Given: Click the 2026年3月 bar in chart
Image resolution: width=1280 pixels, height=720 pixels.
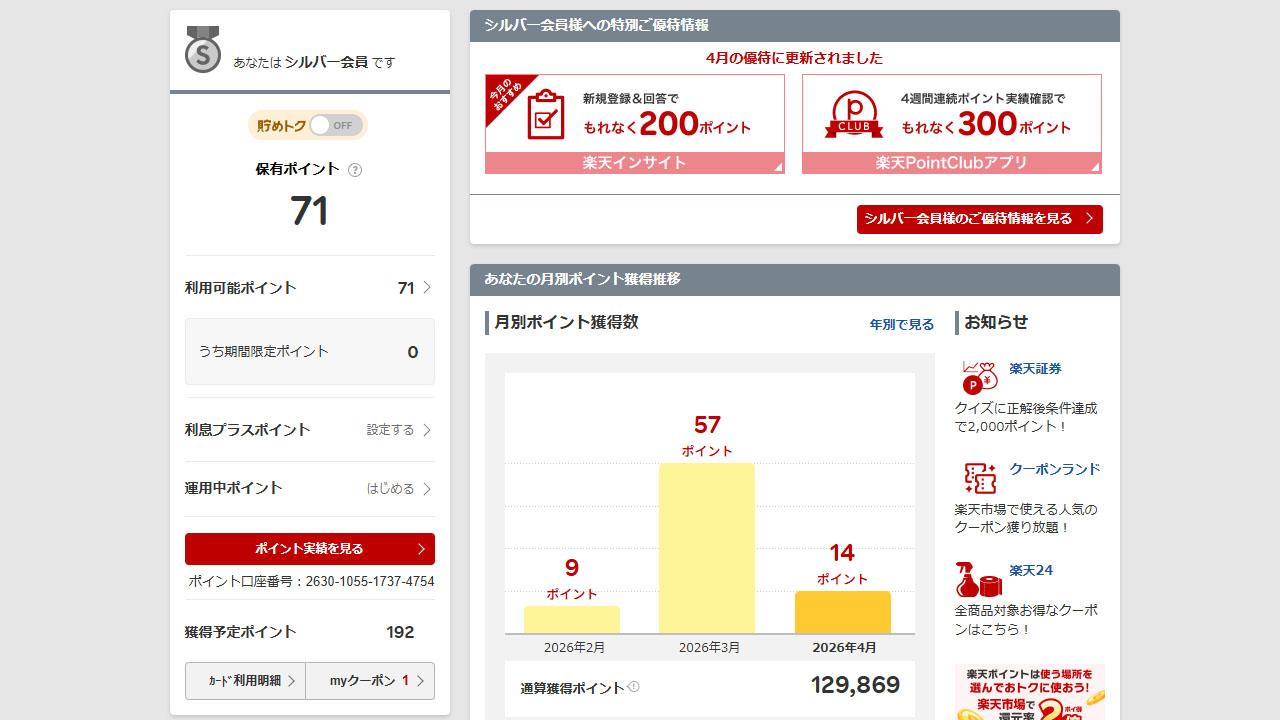Looking at the screenshot, I should point(707,548).
